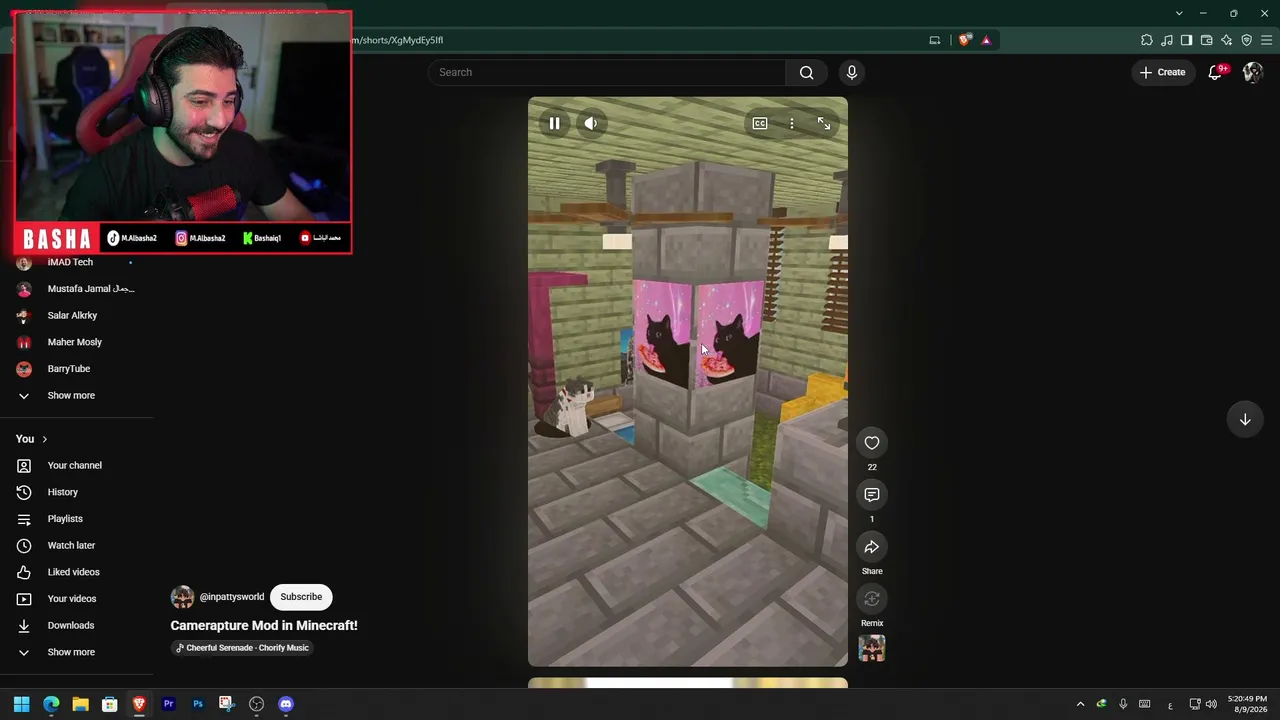Open the Brave VPN shield icon

1247,40
